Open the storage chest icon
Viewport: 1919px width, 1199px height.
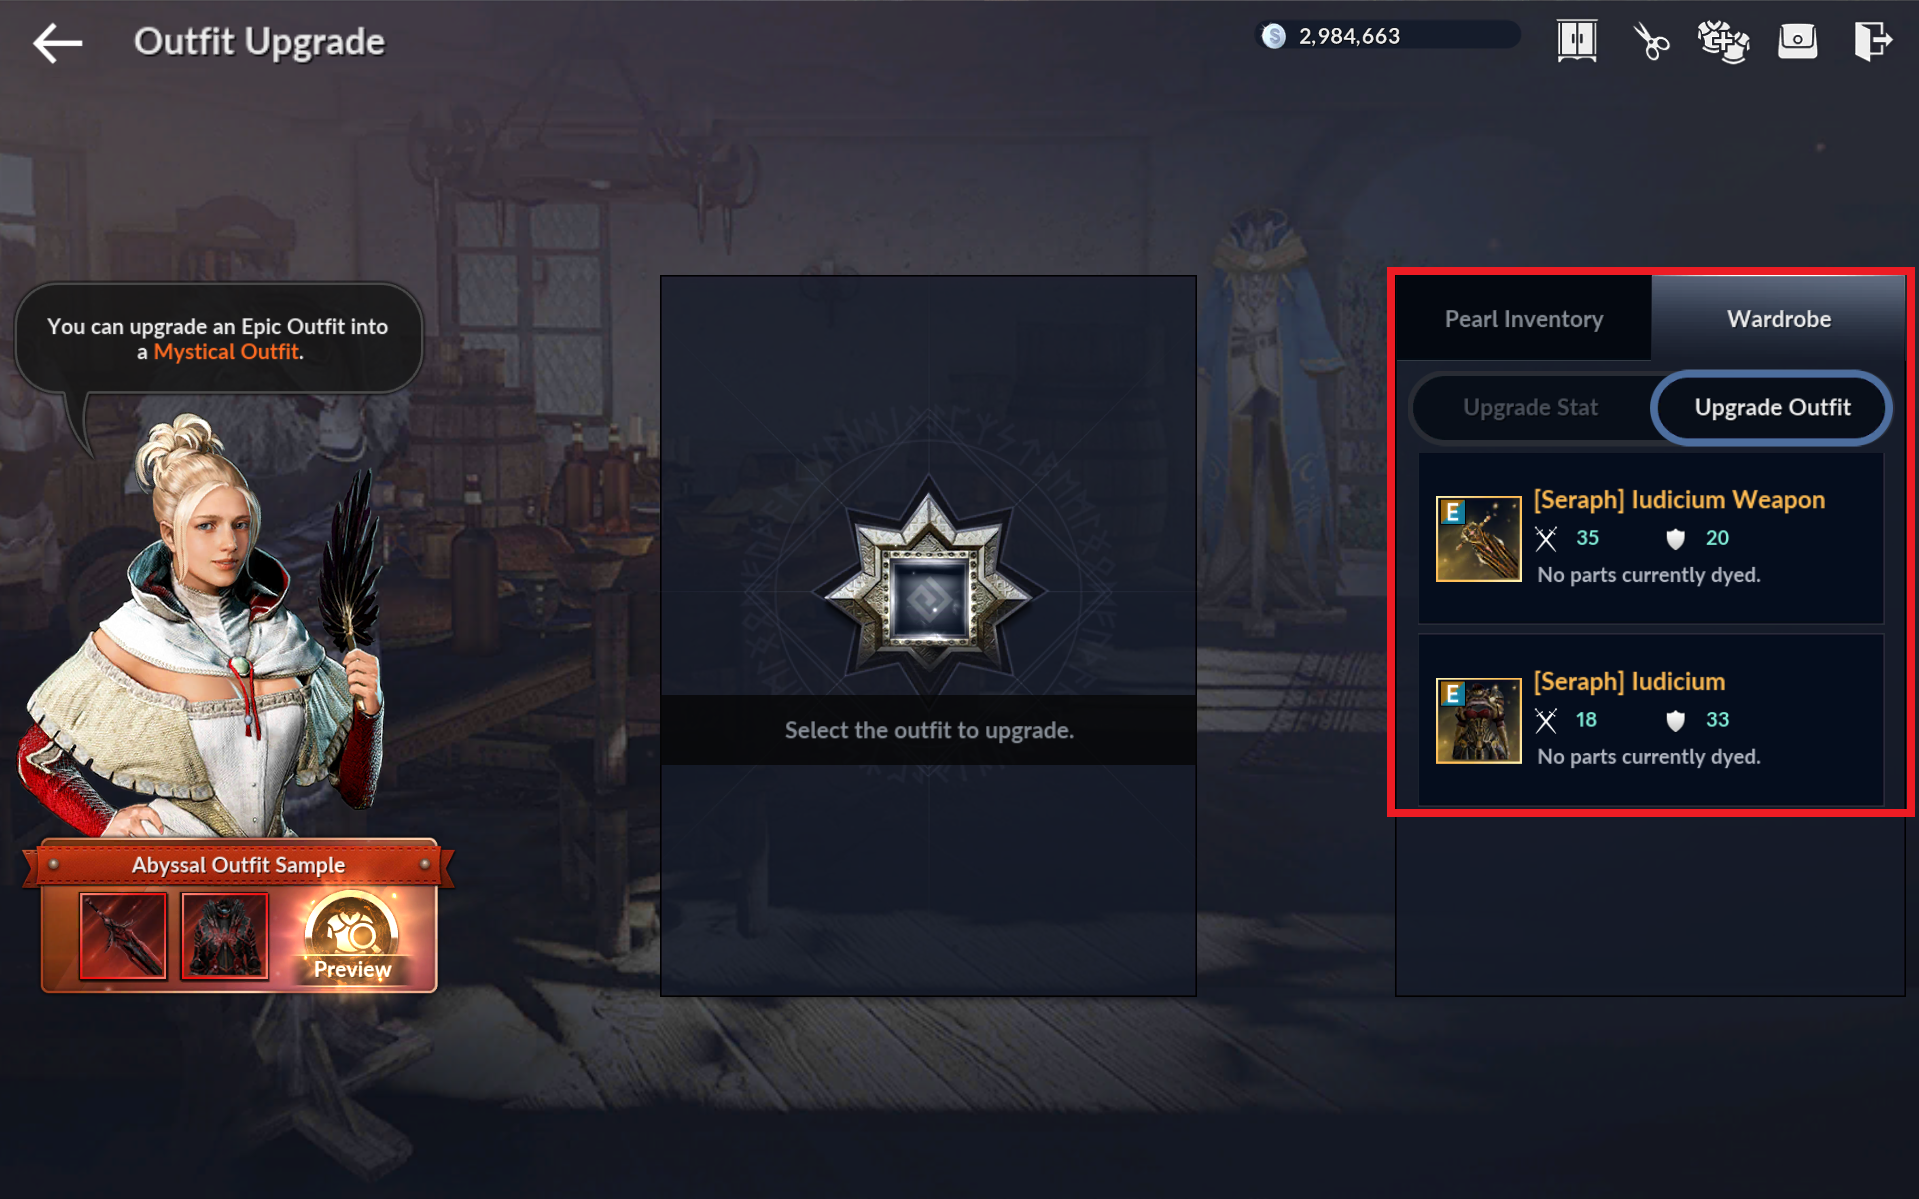(x=1797, y=41)
